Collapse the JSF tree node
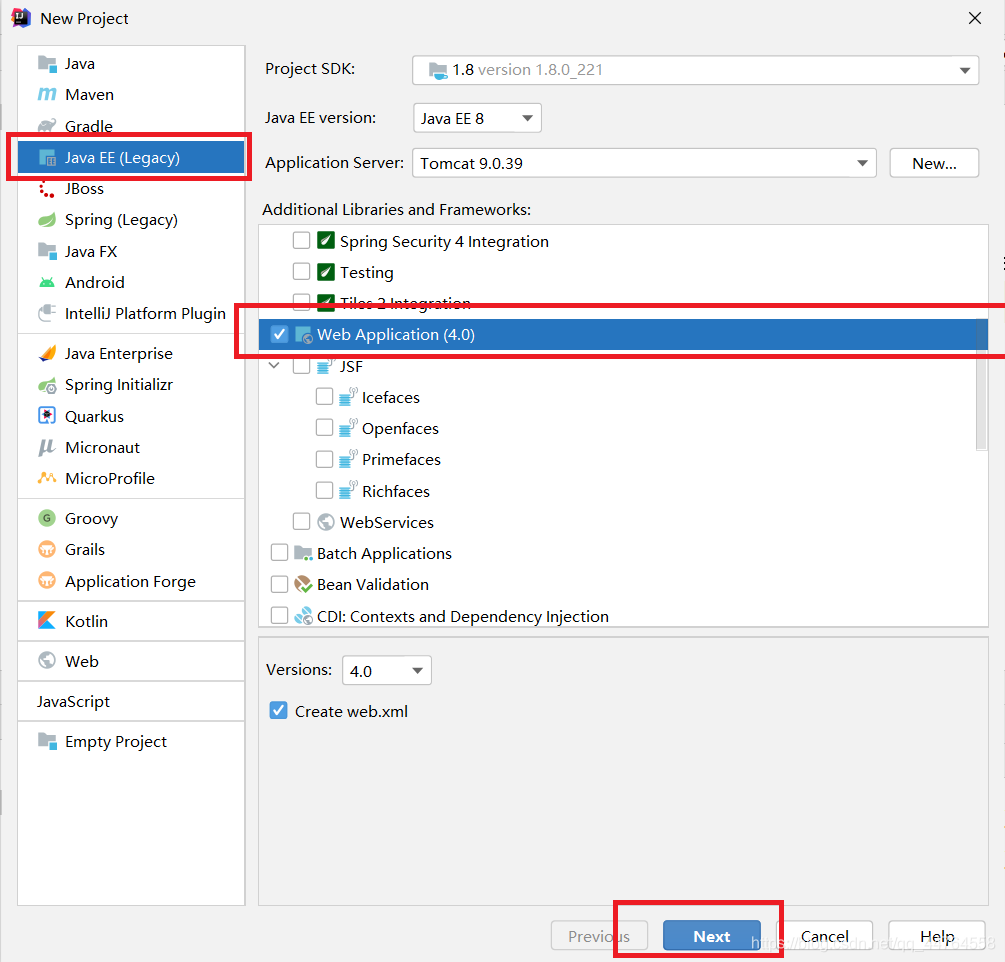 click(x=274, y=365)
